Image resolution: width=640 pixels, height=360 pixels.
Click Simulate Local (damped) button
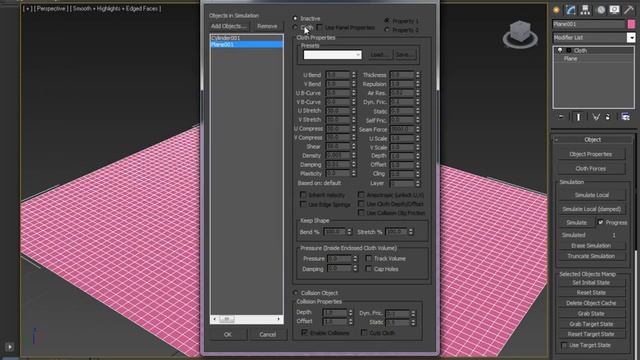(x=591, y=209)
